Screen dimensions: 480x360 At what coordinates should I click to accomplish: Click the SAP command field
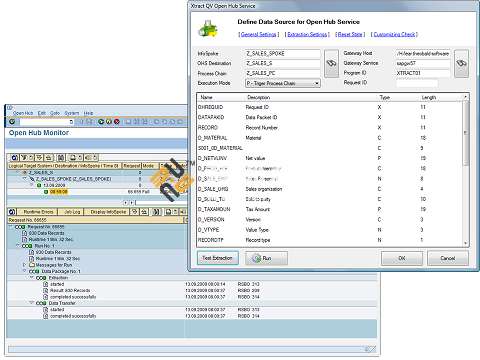pos(46,122)
